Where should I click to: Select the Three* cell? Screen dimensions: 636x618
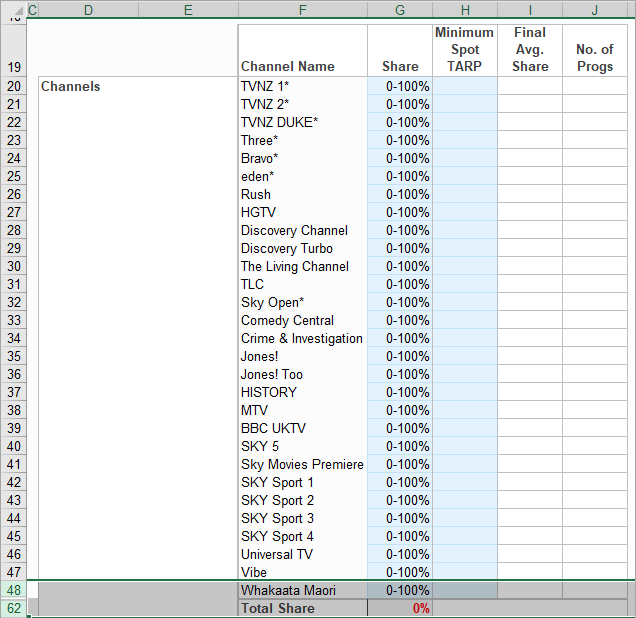pos(303,140)
